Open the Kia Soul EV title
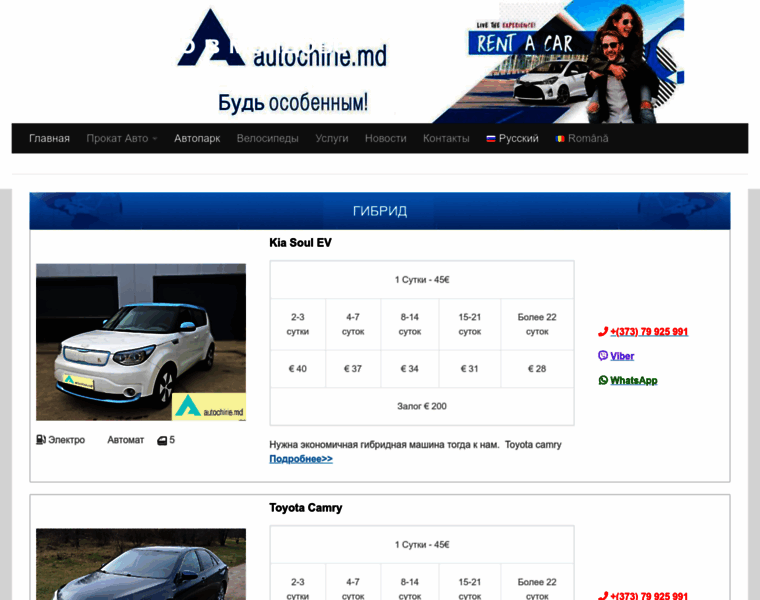 pyautogui.click(x=301, y=243)
